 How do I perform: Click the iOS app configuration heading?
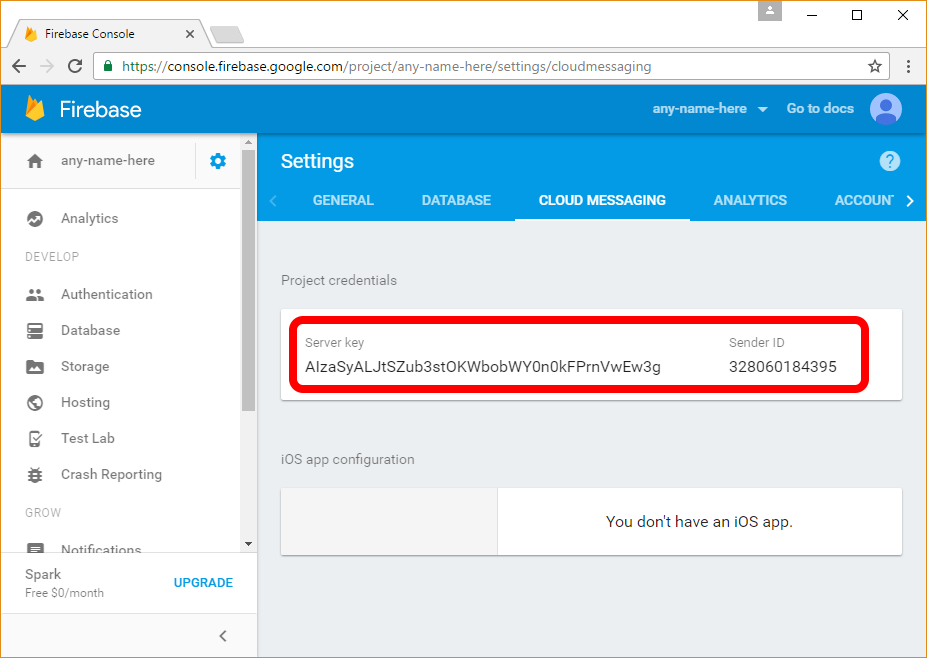click(348, 459)
